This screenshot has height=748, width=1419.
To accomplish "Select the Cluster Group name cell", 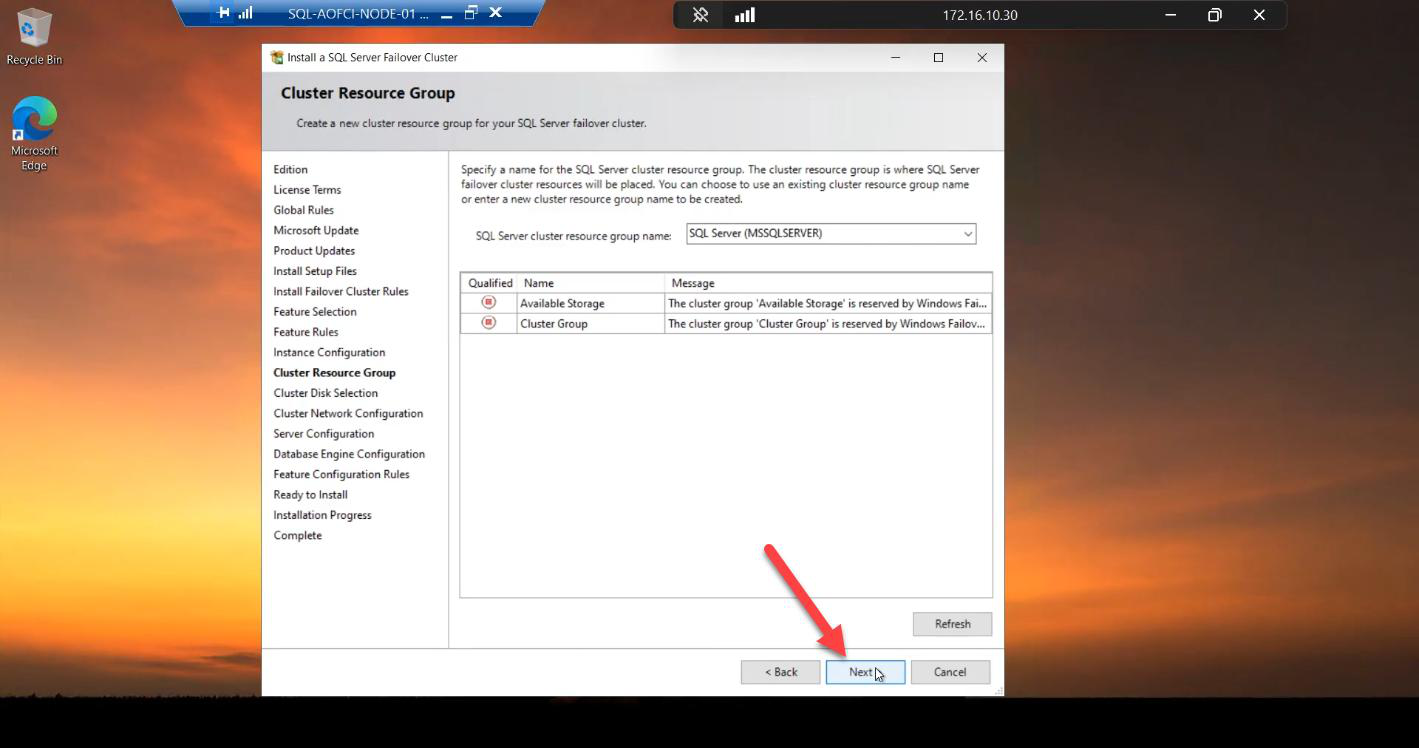I will click(x=591, y=323).
